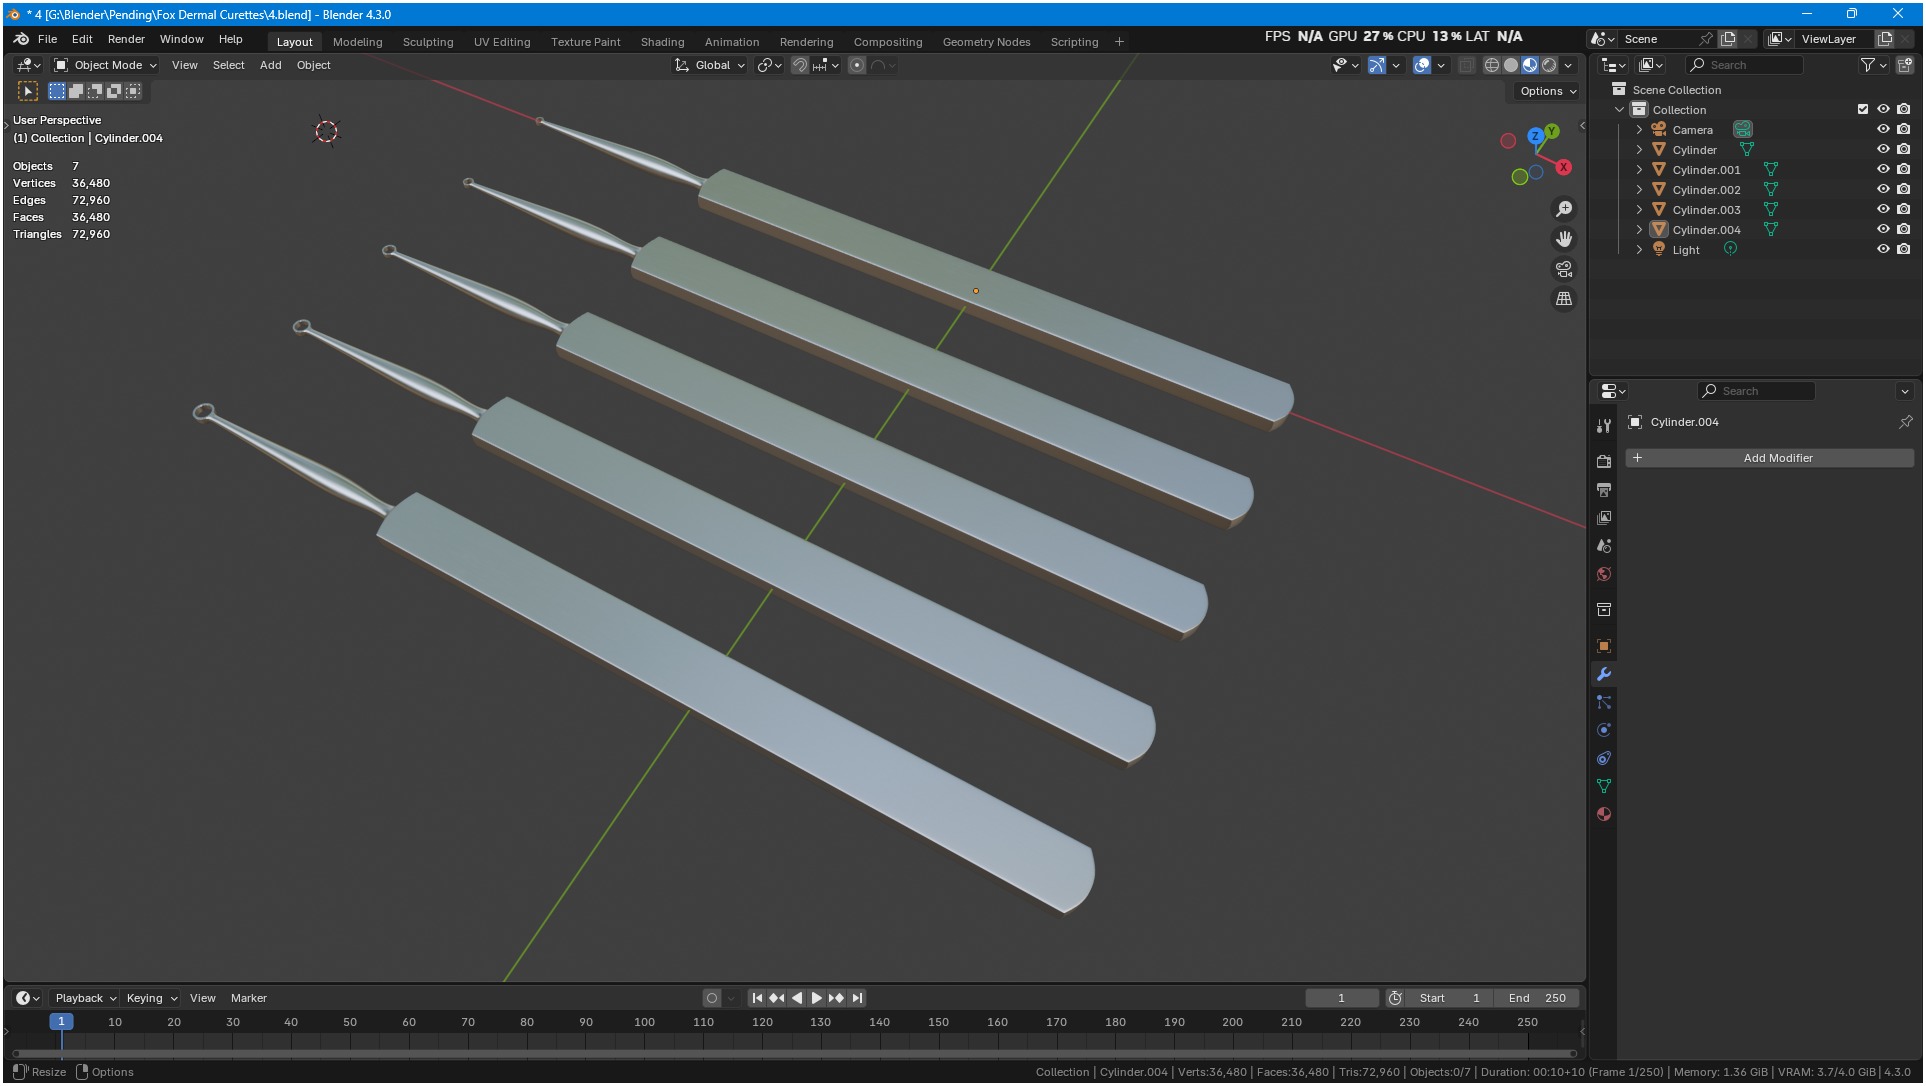The width and height of the screenshot is (1926, 1086).
Task: Open the Render menu
Action: point(126,39)
